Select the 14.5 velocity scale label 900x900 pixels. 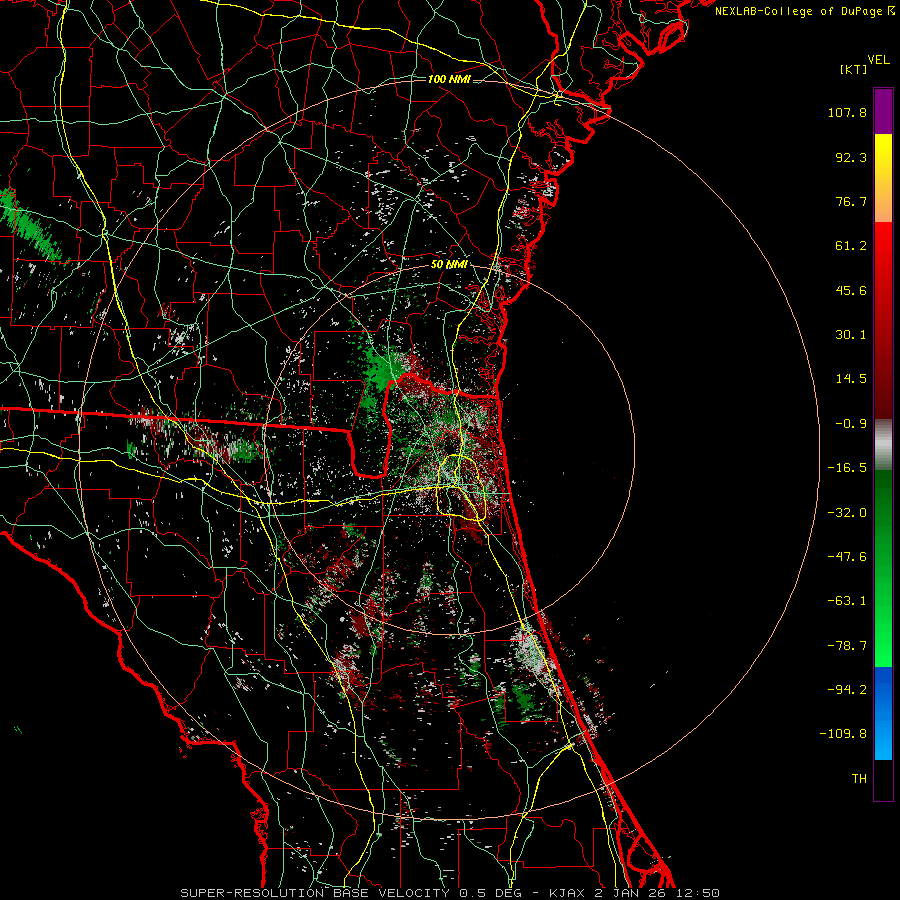tap(851, 379)
